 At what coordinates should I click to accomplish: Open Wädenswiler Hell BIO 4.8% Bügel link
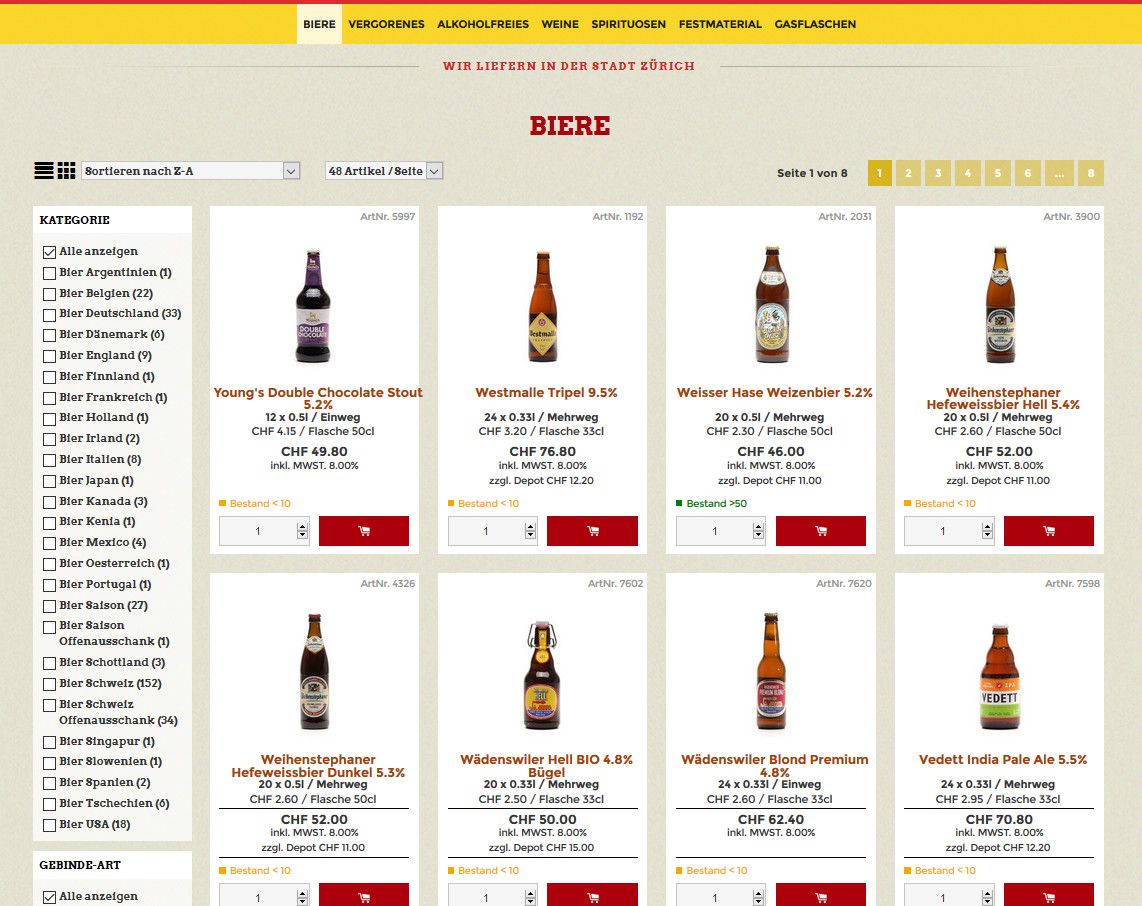click(x=546, y=765)
